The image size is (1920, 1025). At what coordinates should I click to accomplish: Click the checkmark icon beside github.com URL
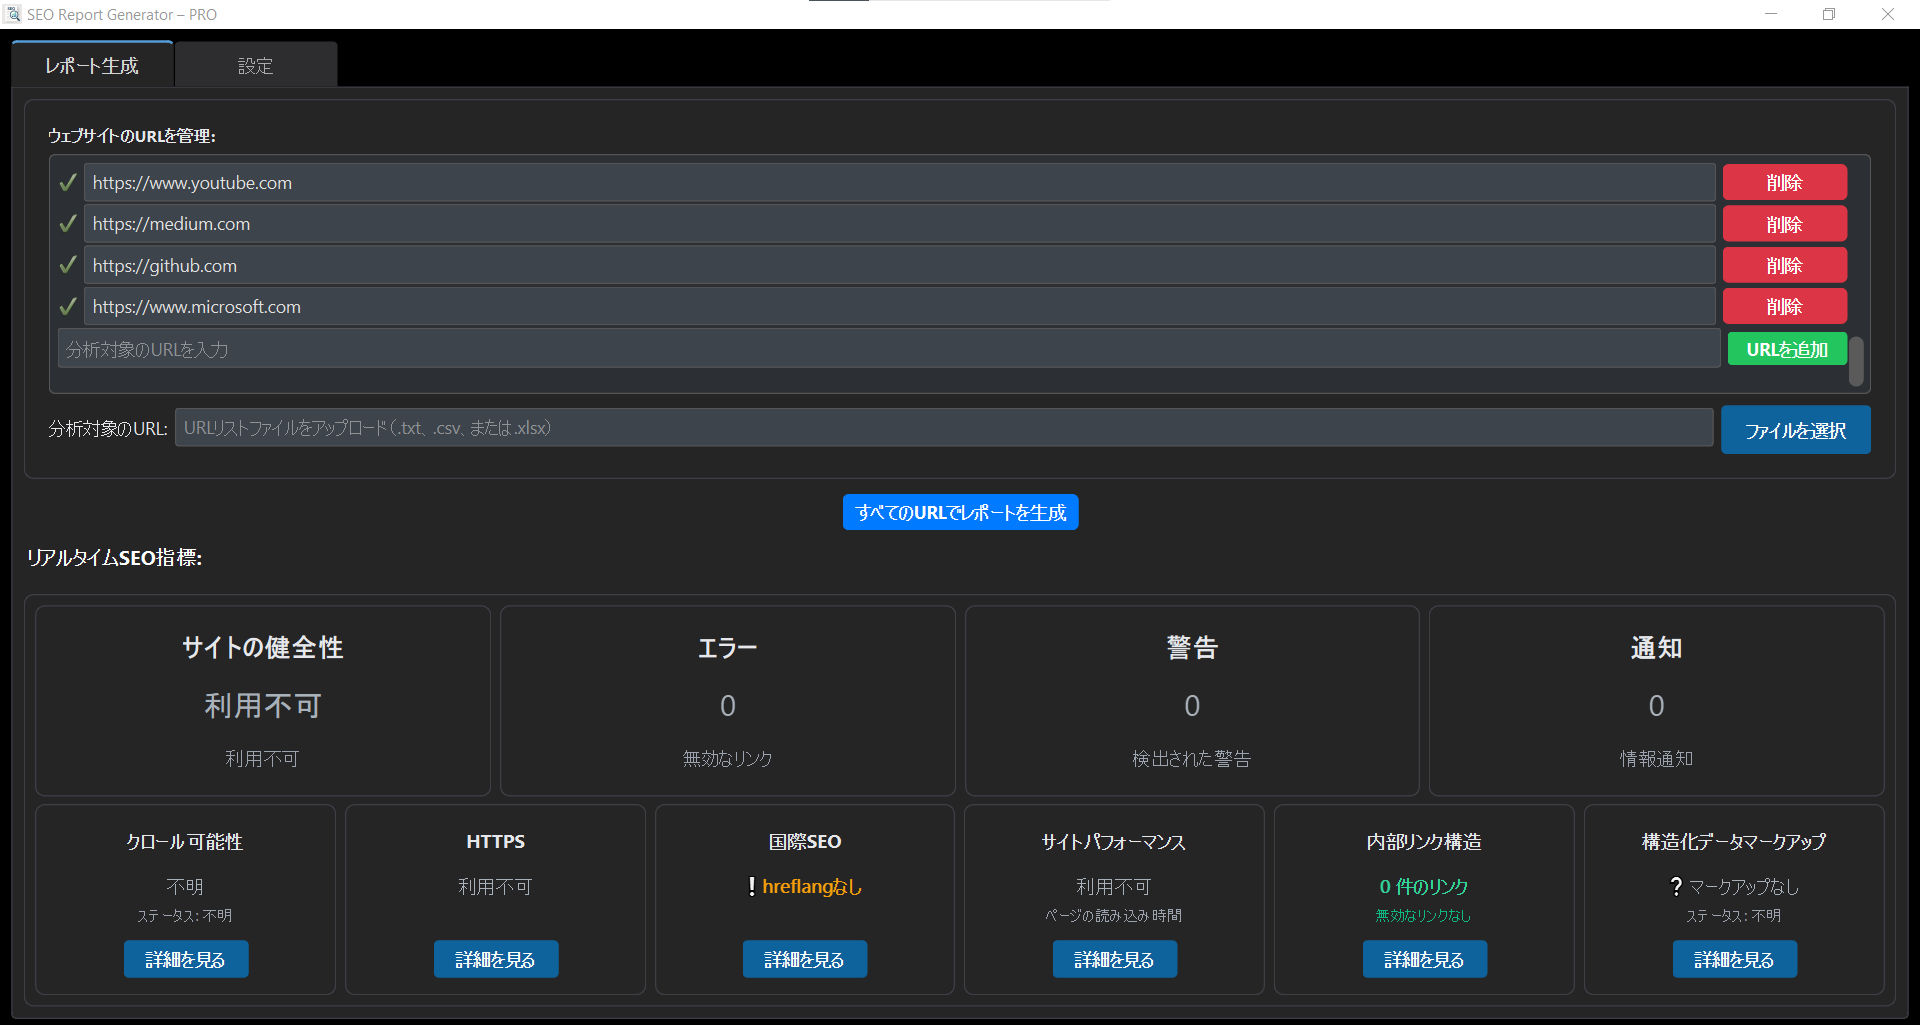tap(68, 265)
